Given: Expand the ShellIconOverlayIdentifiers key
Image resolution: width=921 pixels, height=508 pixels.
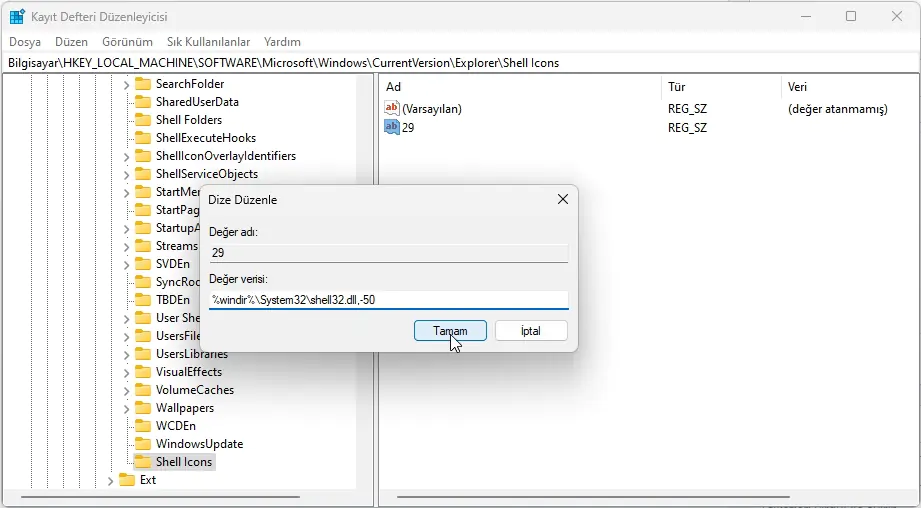Looking at the screenshot, I should (x=126, y=157).
